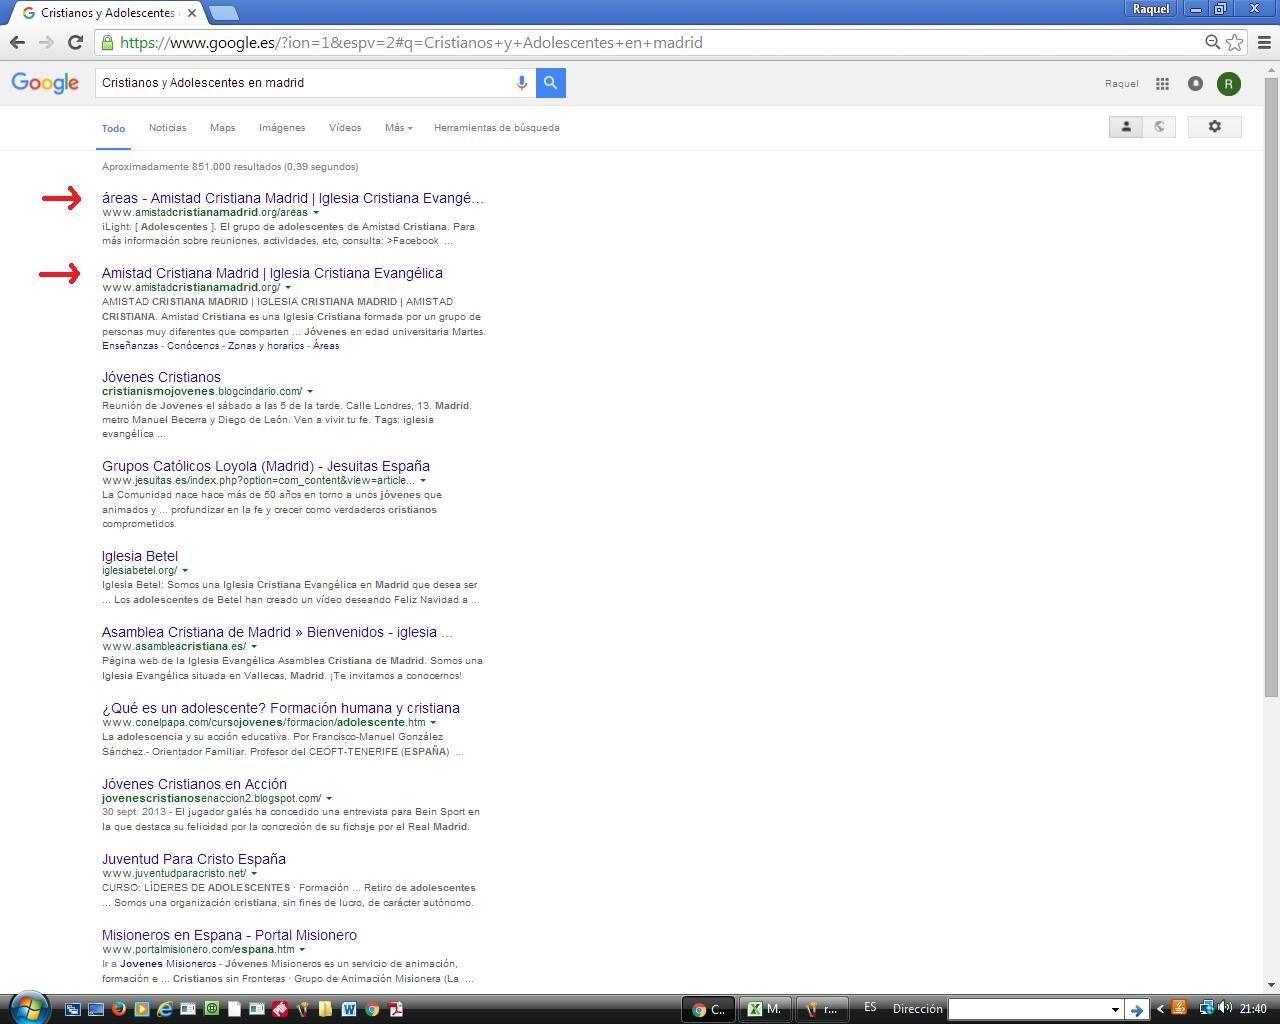Open arrow next to amistadcristianamadrid.org/areas URL
Viewport: 1280px width, 1024px height.
[316, 212]
